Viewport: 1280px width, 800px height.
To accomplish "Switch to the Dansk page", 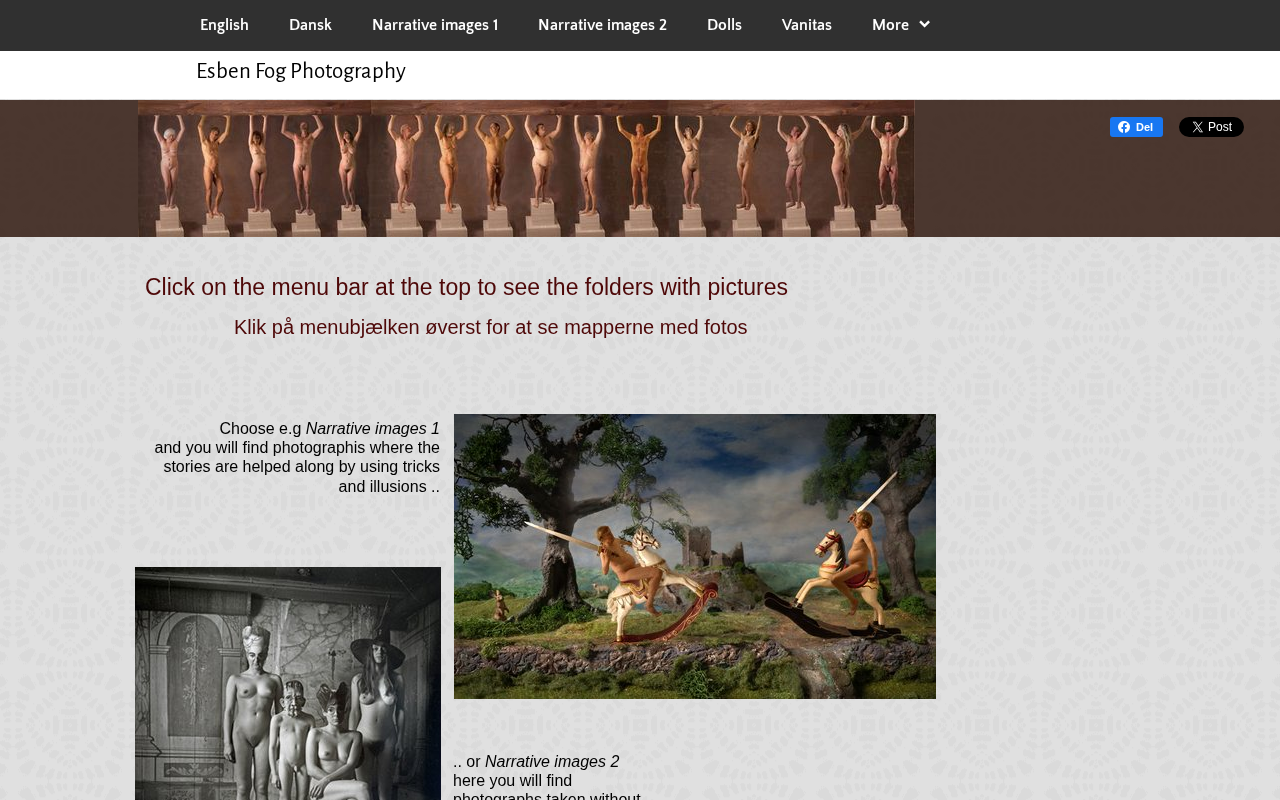I will [310, 25].
